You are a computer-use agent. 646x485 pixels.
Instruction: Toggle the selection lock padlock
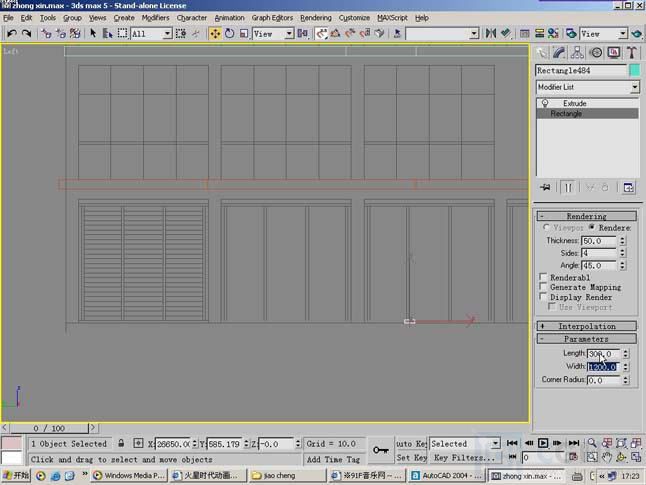tap(121, 443)
